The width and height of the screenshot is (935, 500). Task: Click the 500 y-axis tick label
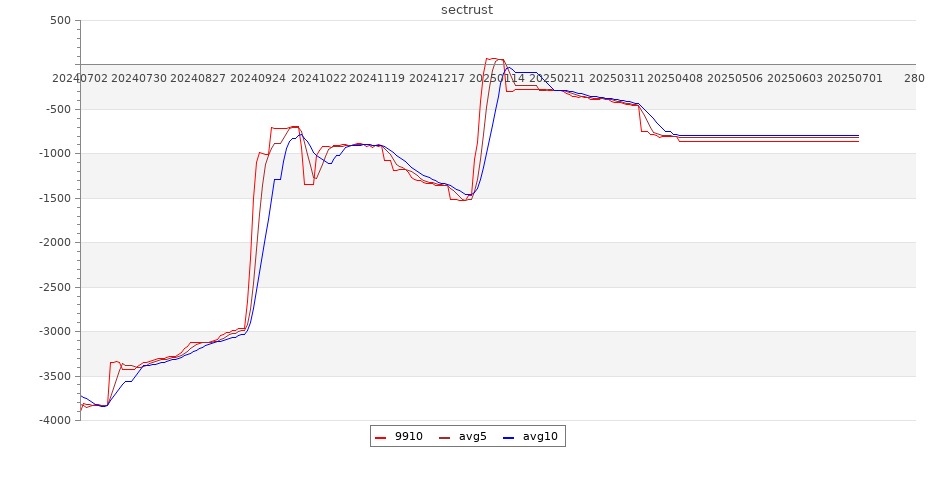60,20
